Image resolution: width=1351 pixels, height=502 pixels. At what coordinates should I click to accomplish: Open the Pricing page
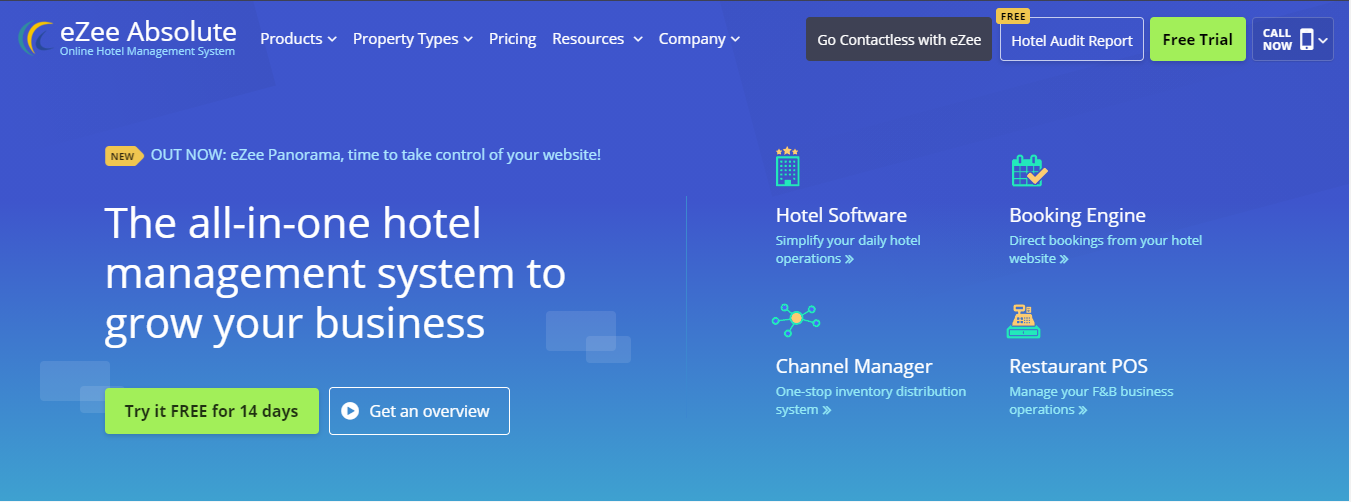point(512,39)
